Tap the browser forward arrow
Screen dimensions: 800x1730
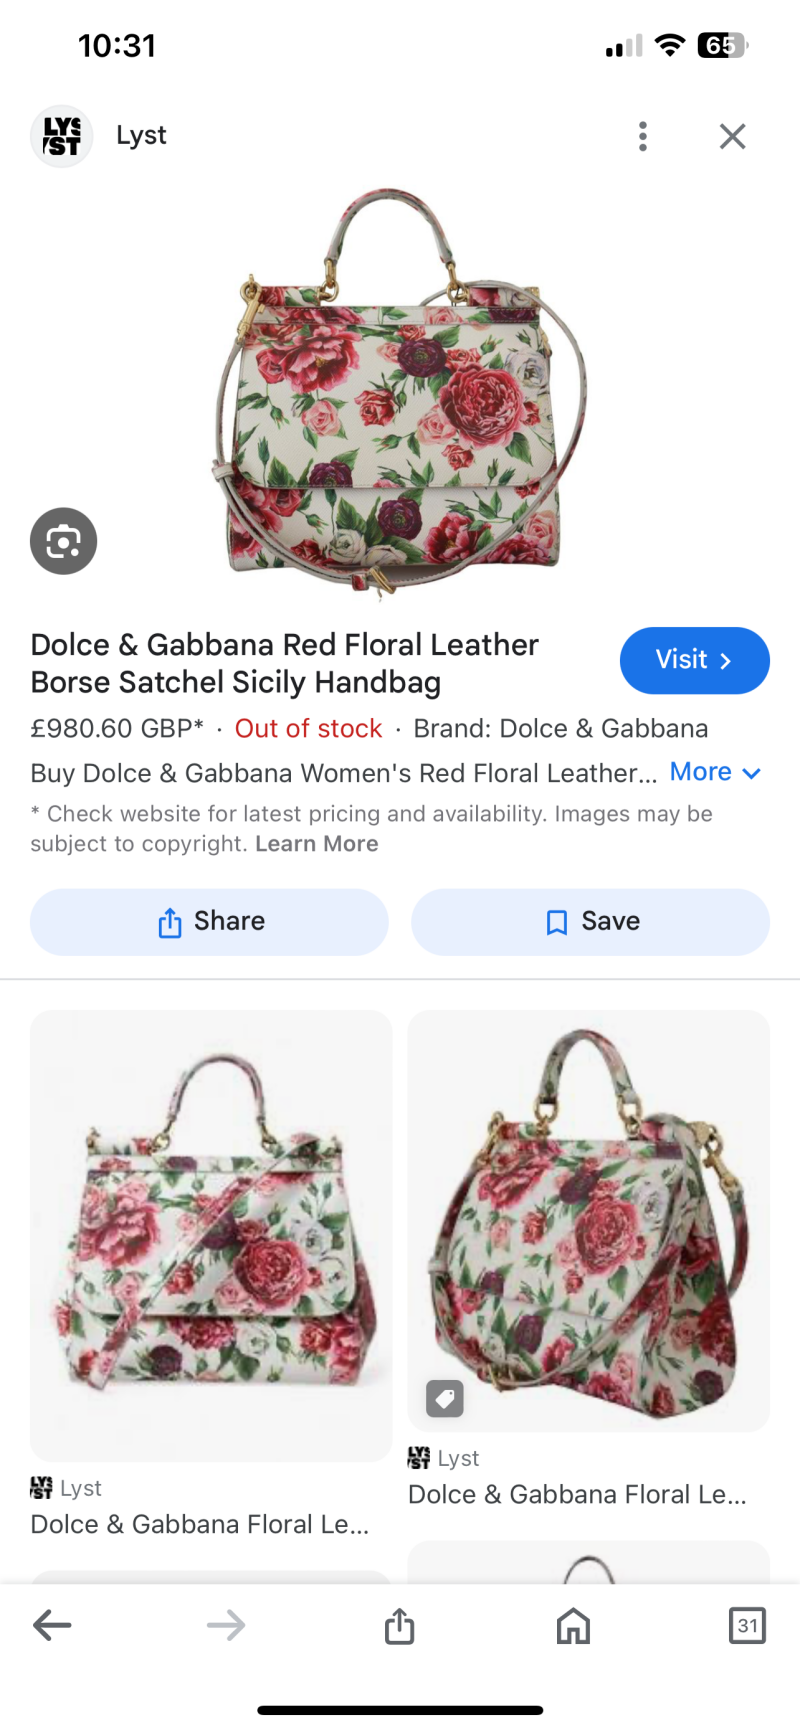(x=226, y=1625)
